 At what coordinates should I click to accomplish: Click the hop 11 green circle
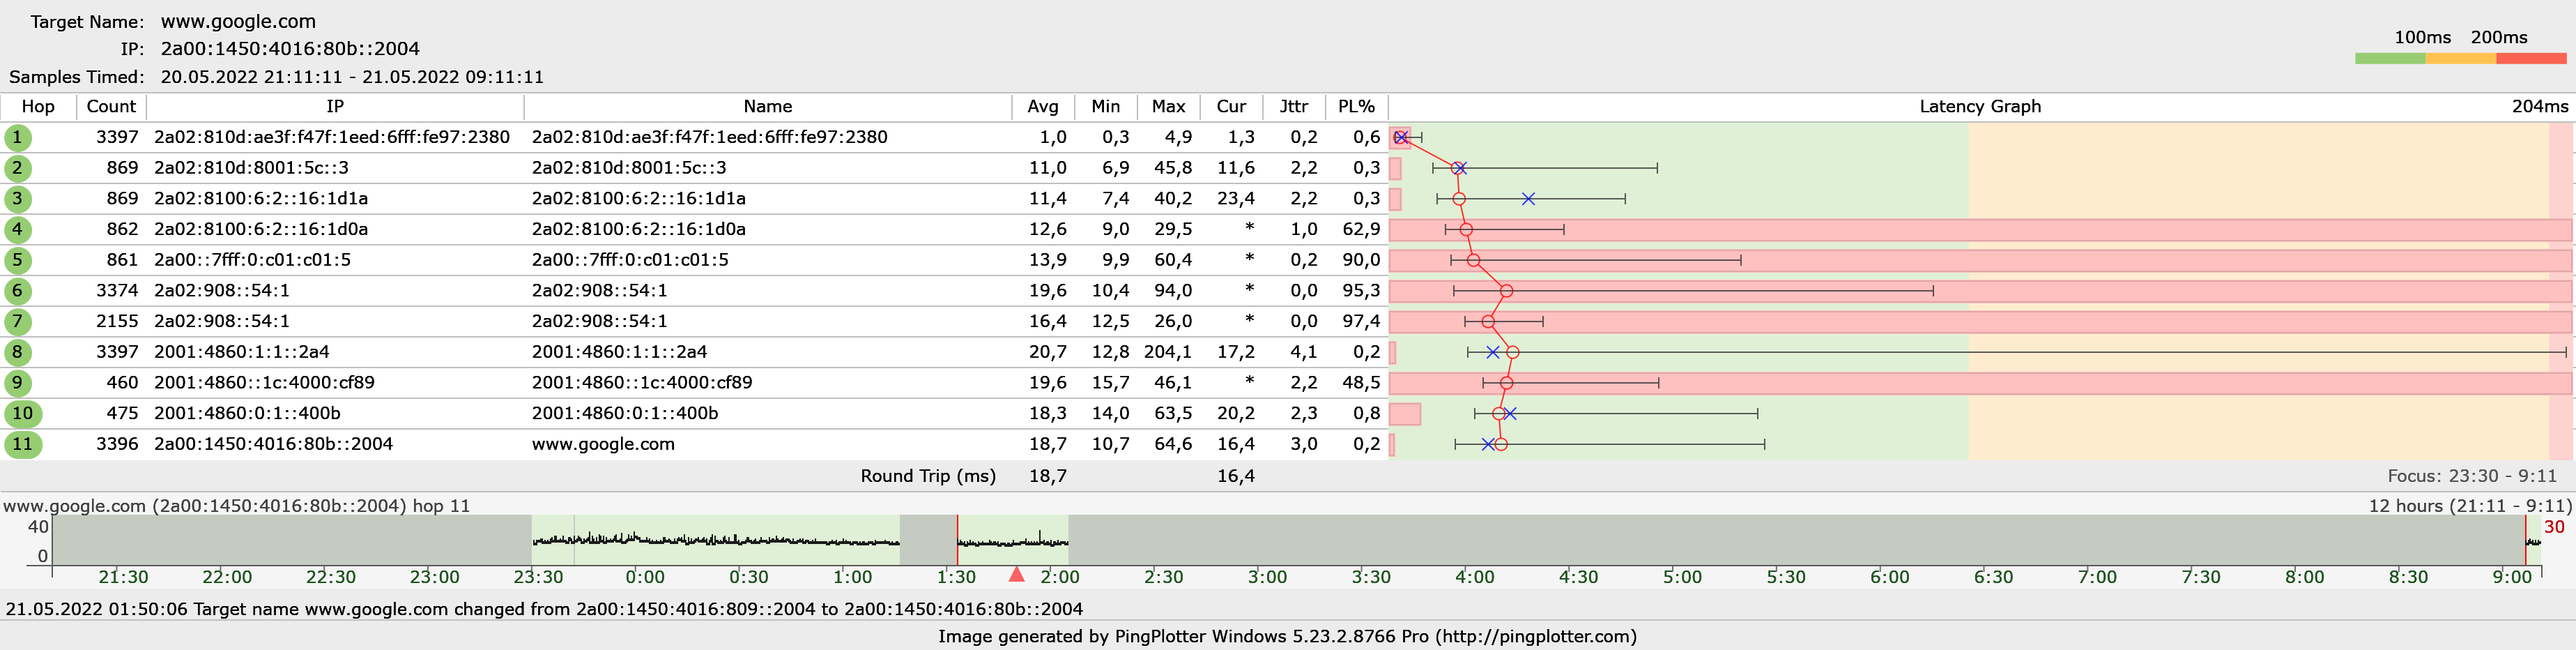click(x=22, y=445)
